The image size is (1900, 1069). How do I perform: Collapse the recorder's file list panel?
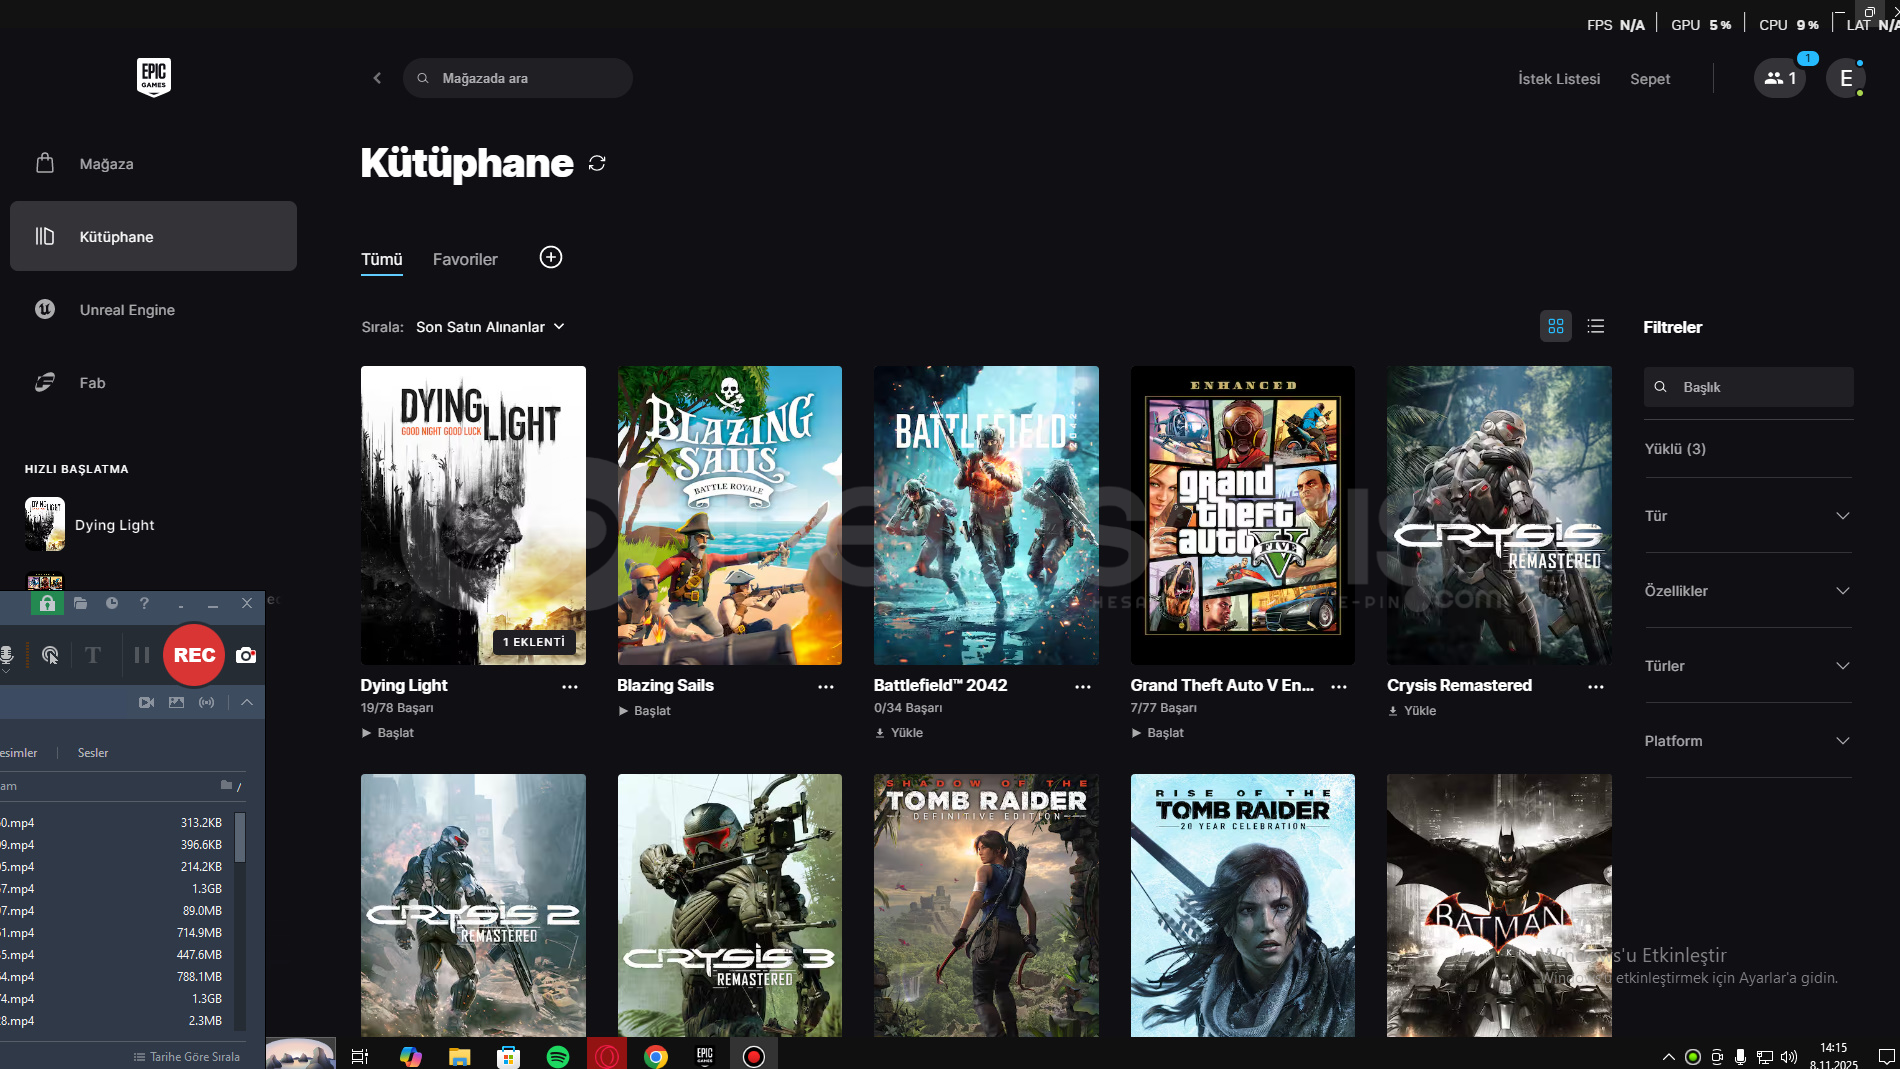pos(247,703)
